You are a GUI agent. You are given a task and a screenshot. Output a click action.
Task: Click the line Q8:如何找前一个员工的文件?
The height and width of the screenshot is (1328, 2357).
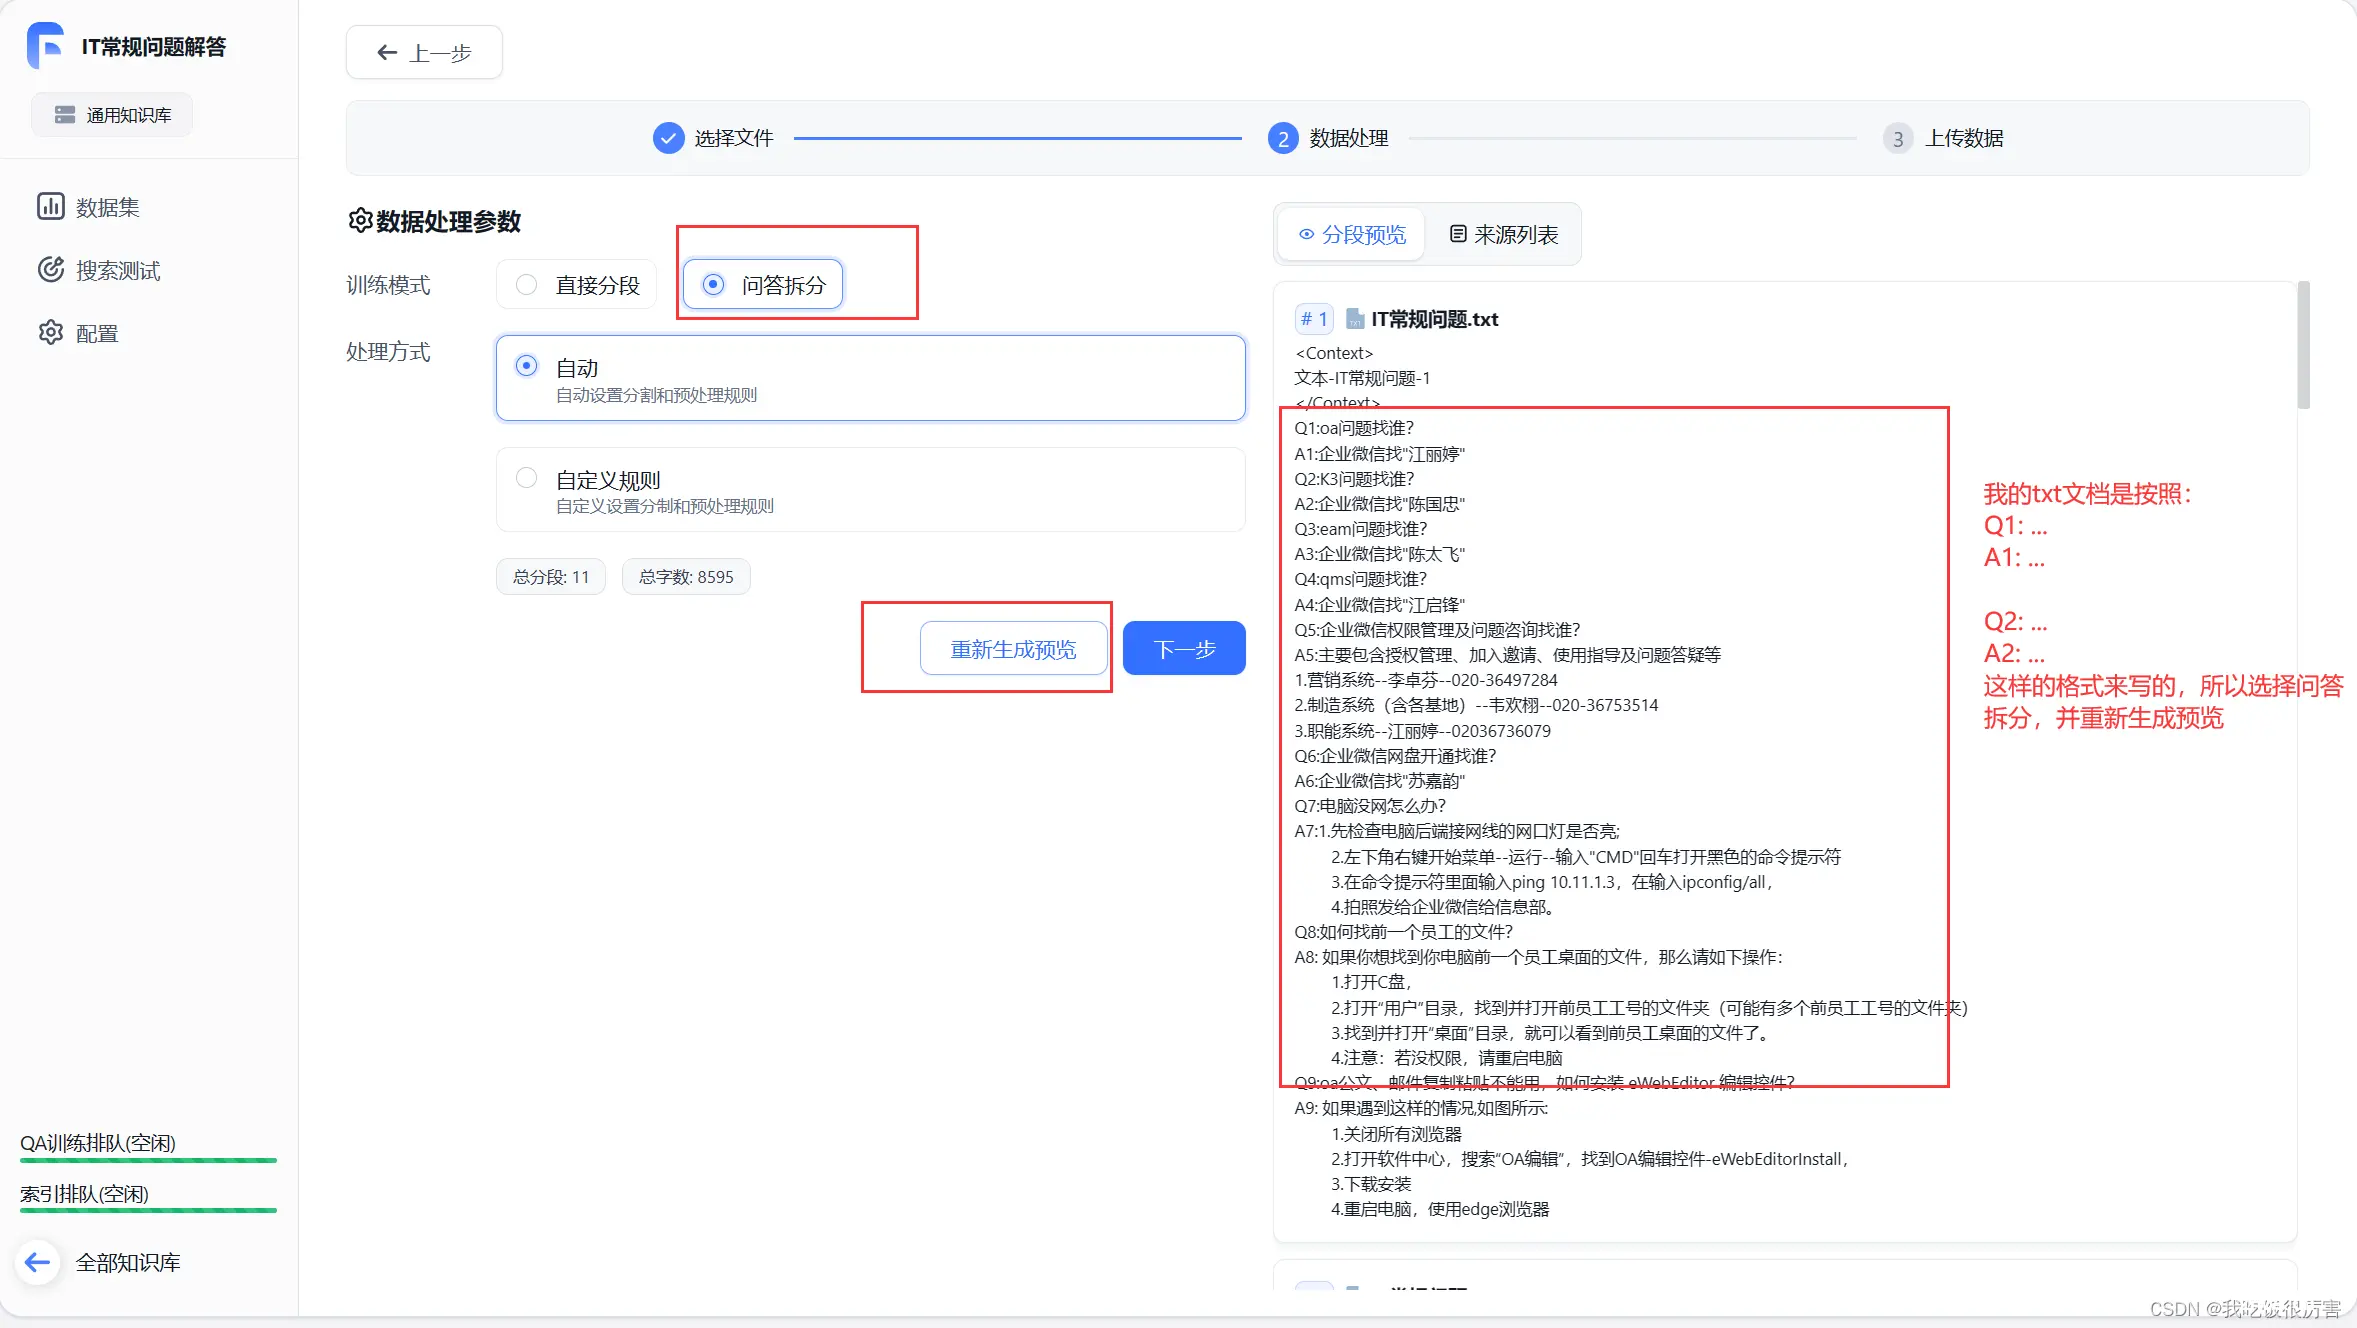pyautogui.click(x=1403, y=932)
